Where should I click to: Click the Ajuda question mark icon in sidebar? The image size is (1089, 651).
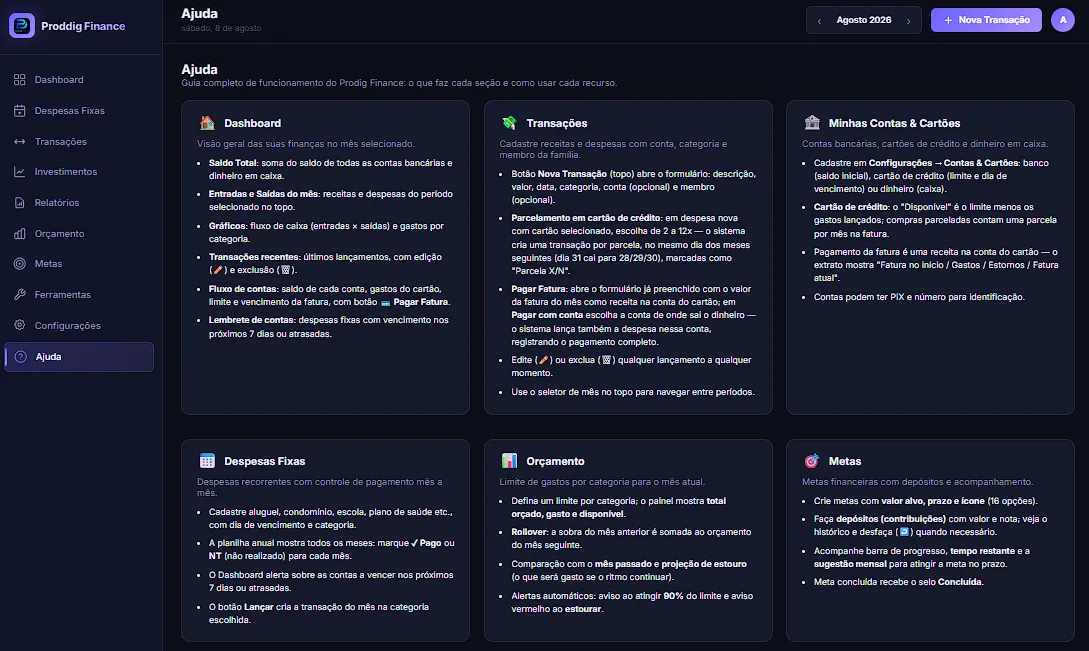pos(21,356)
